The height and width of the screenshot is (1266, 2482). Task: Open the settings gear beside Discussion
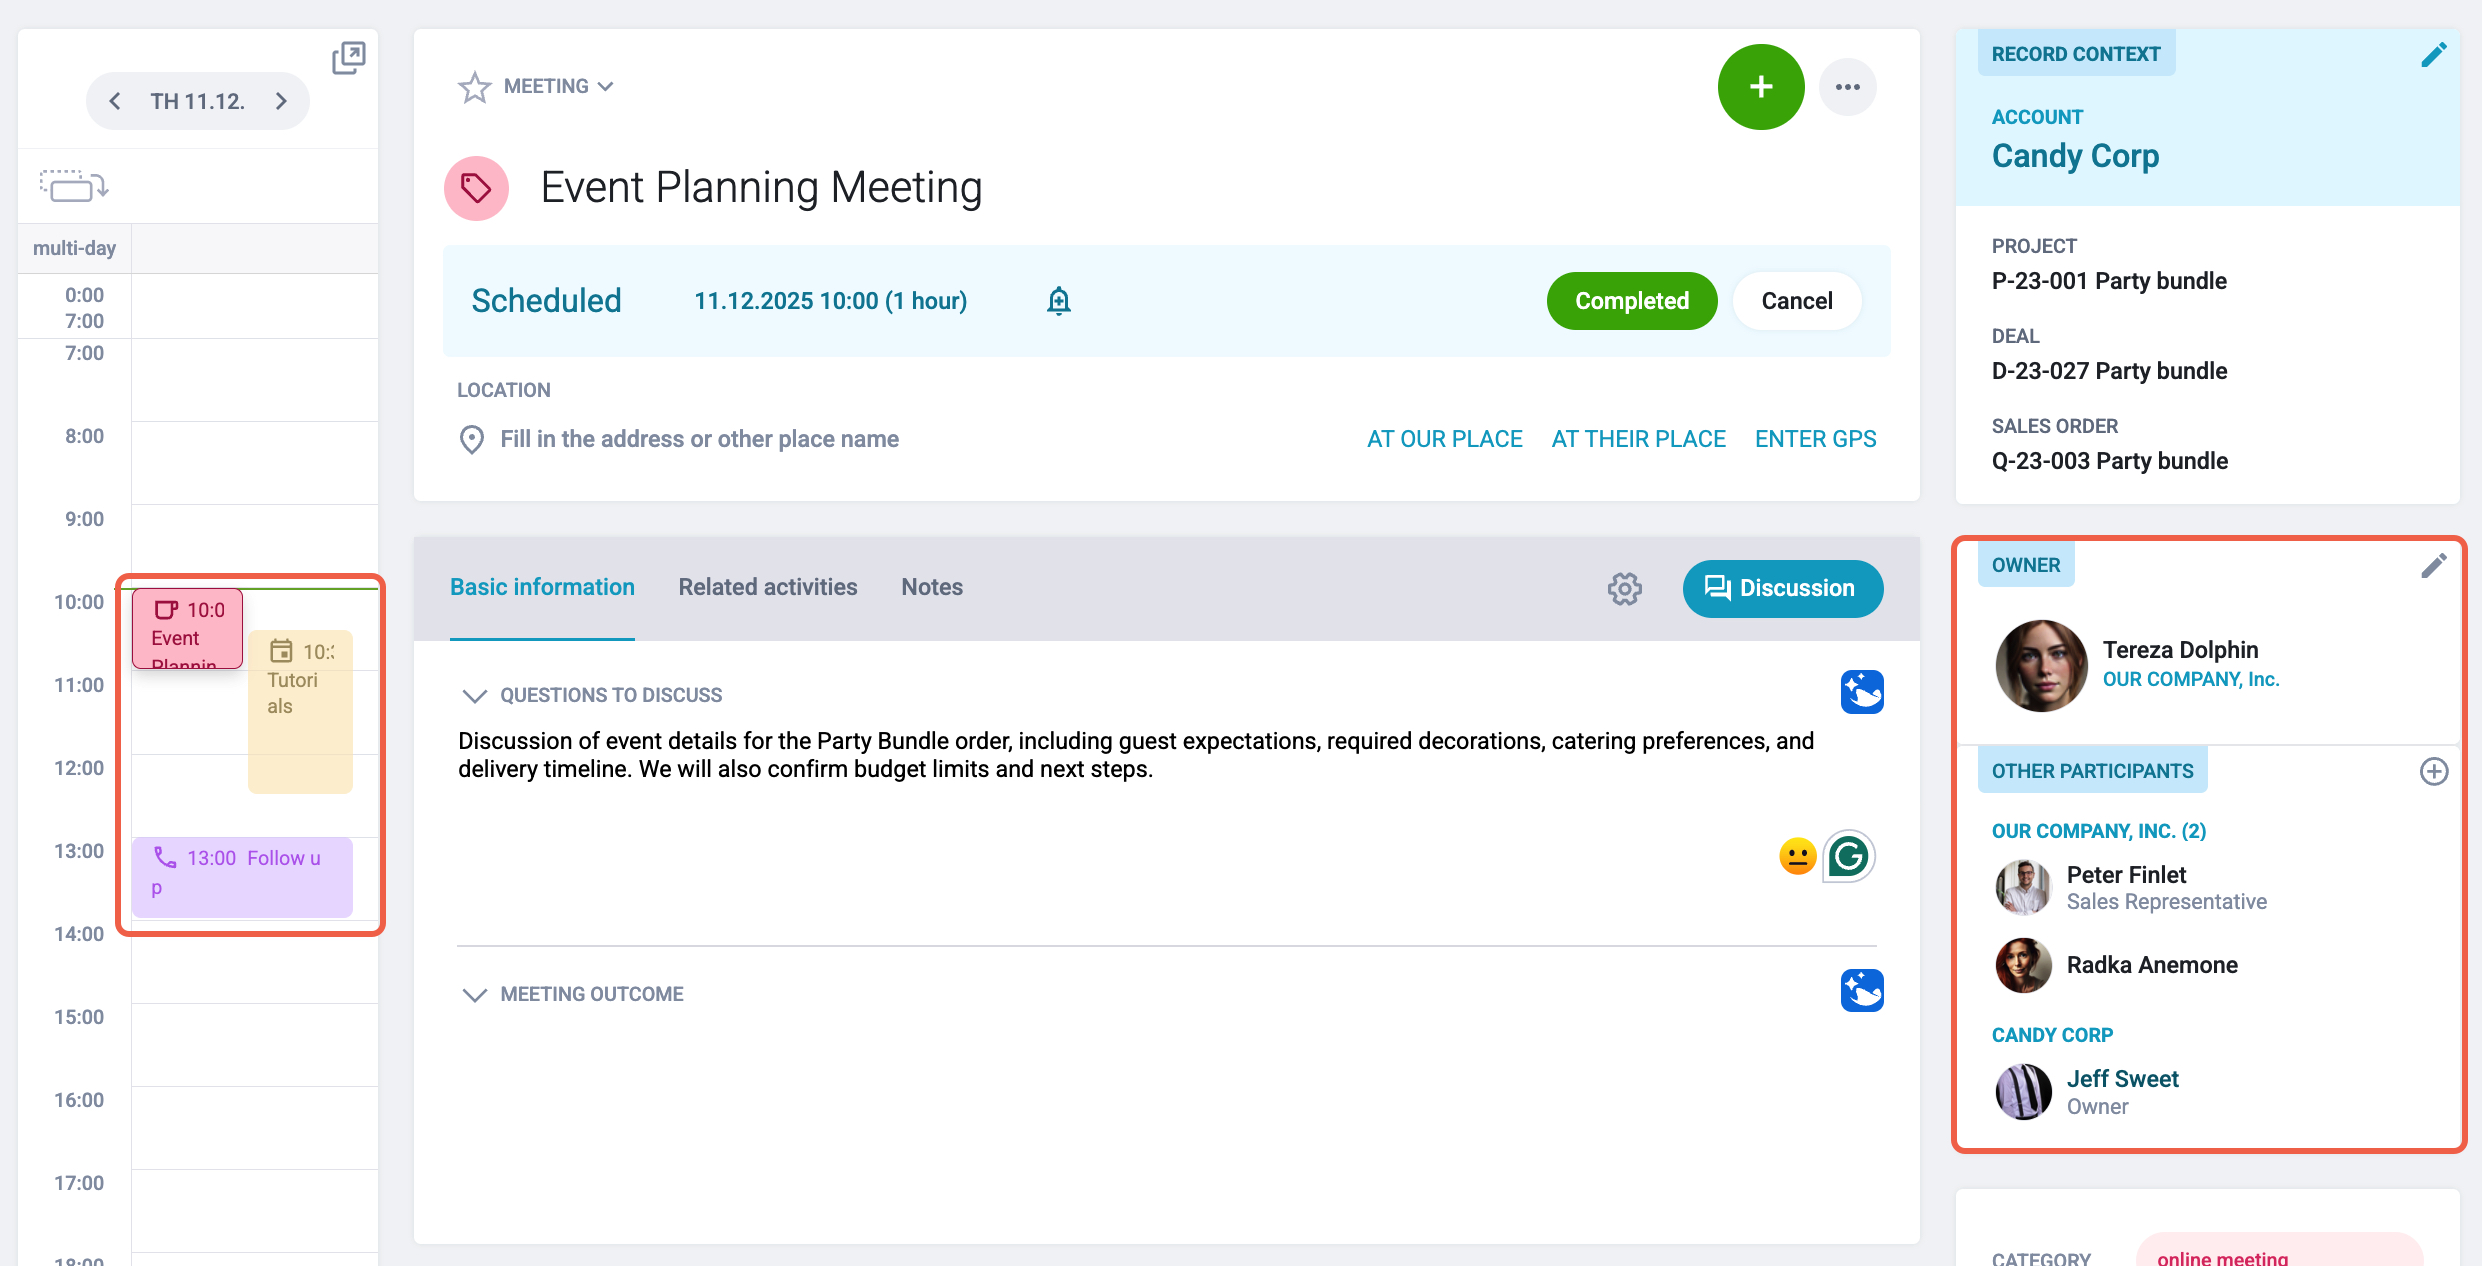point(1625,589)
